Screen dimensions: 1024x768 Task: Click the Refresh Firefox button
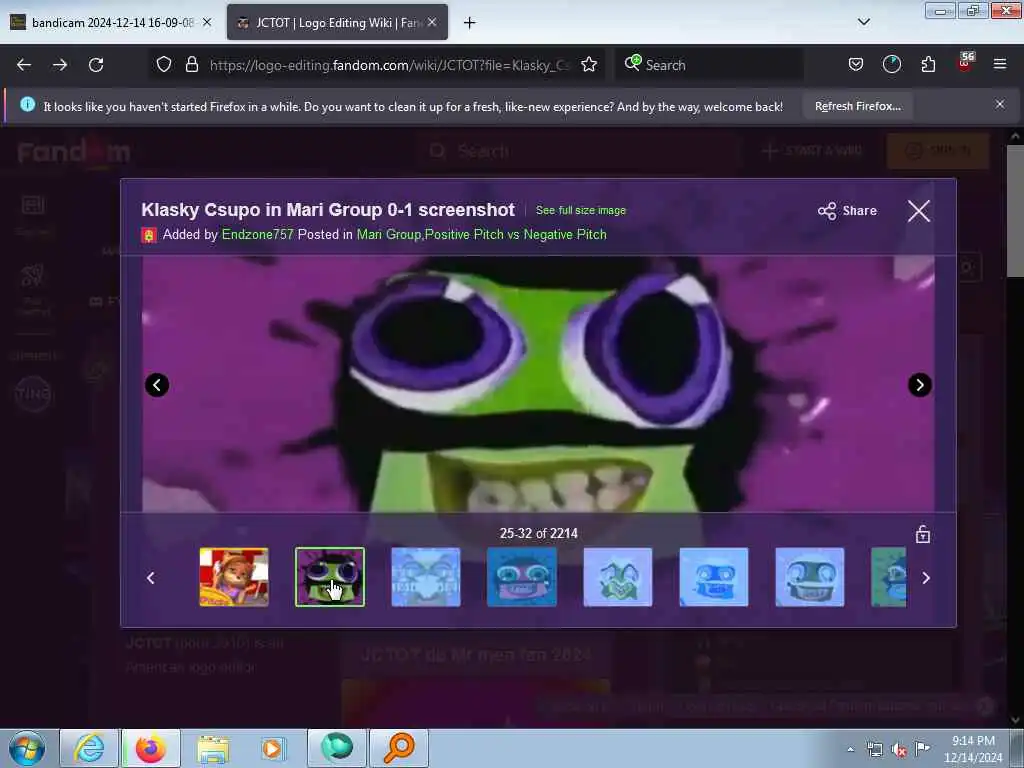[857, 106]
